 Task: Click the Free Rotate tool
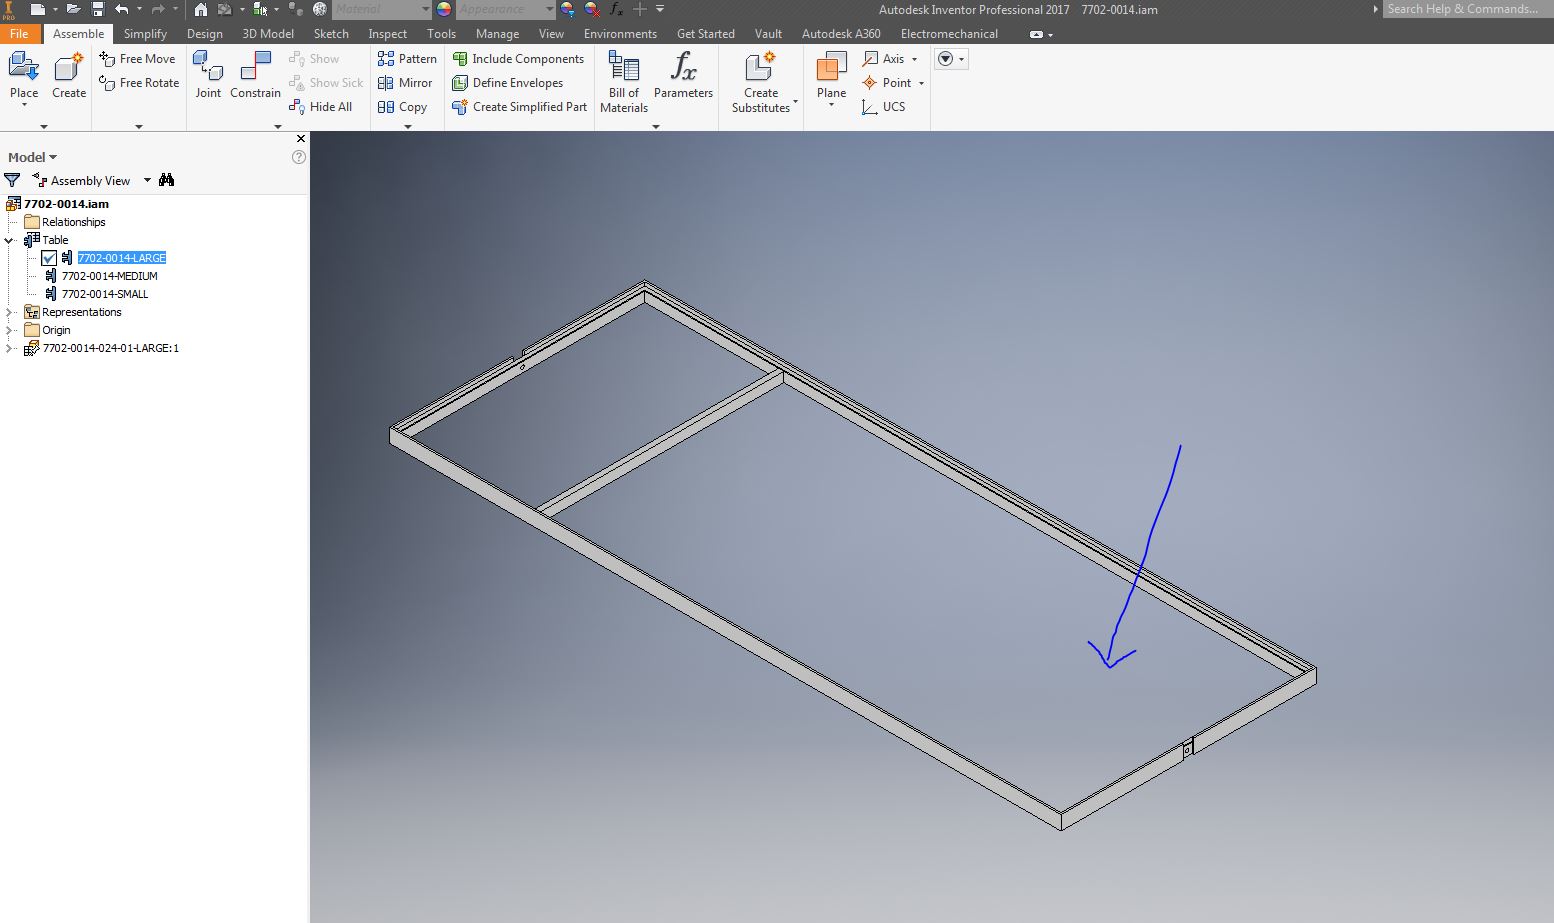click(139, 83)
